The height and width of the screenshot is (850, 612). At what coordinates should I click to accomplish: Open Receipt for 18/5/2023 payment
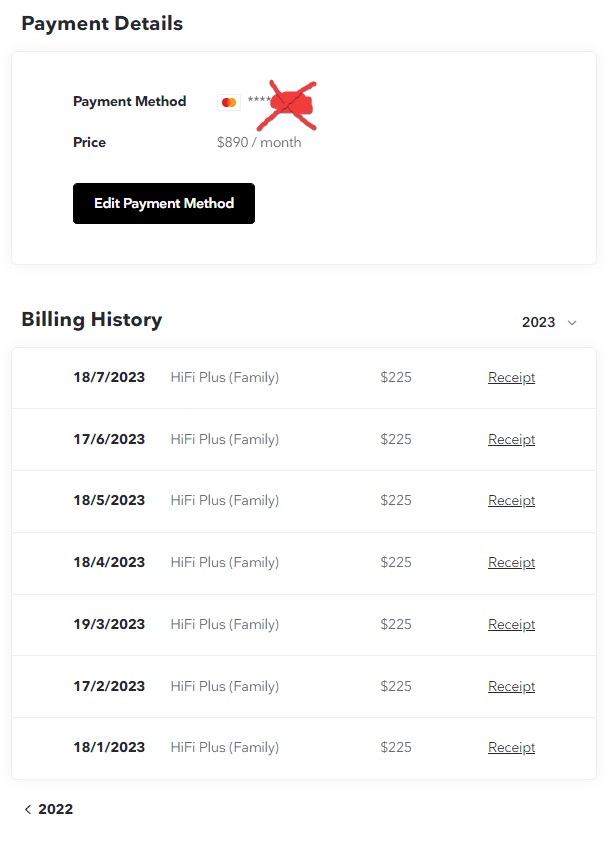tap(511, 500)
